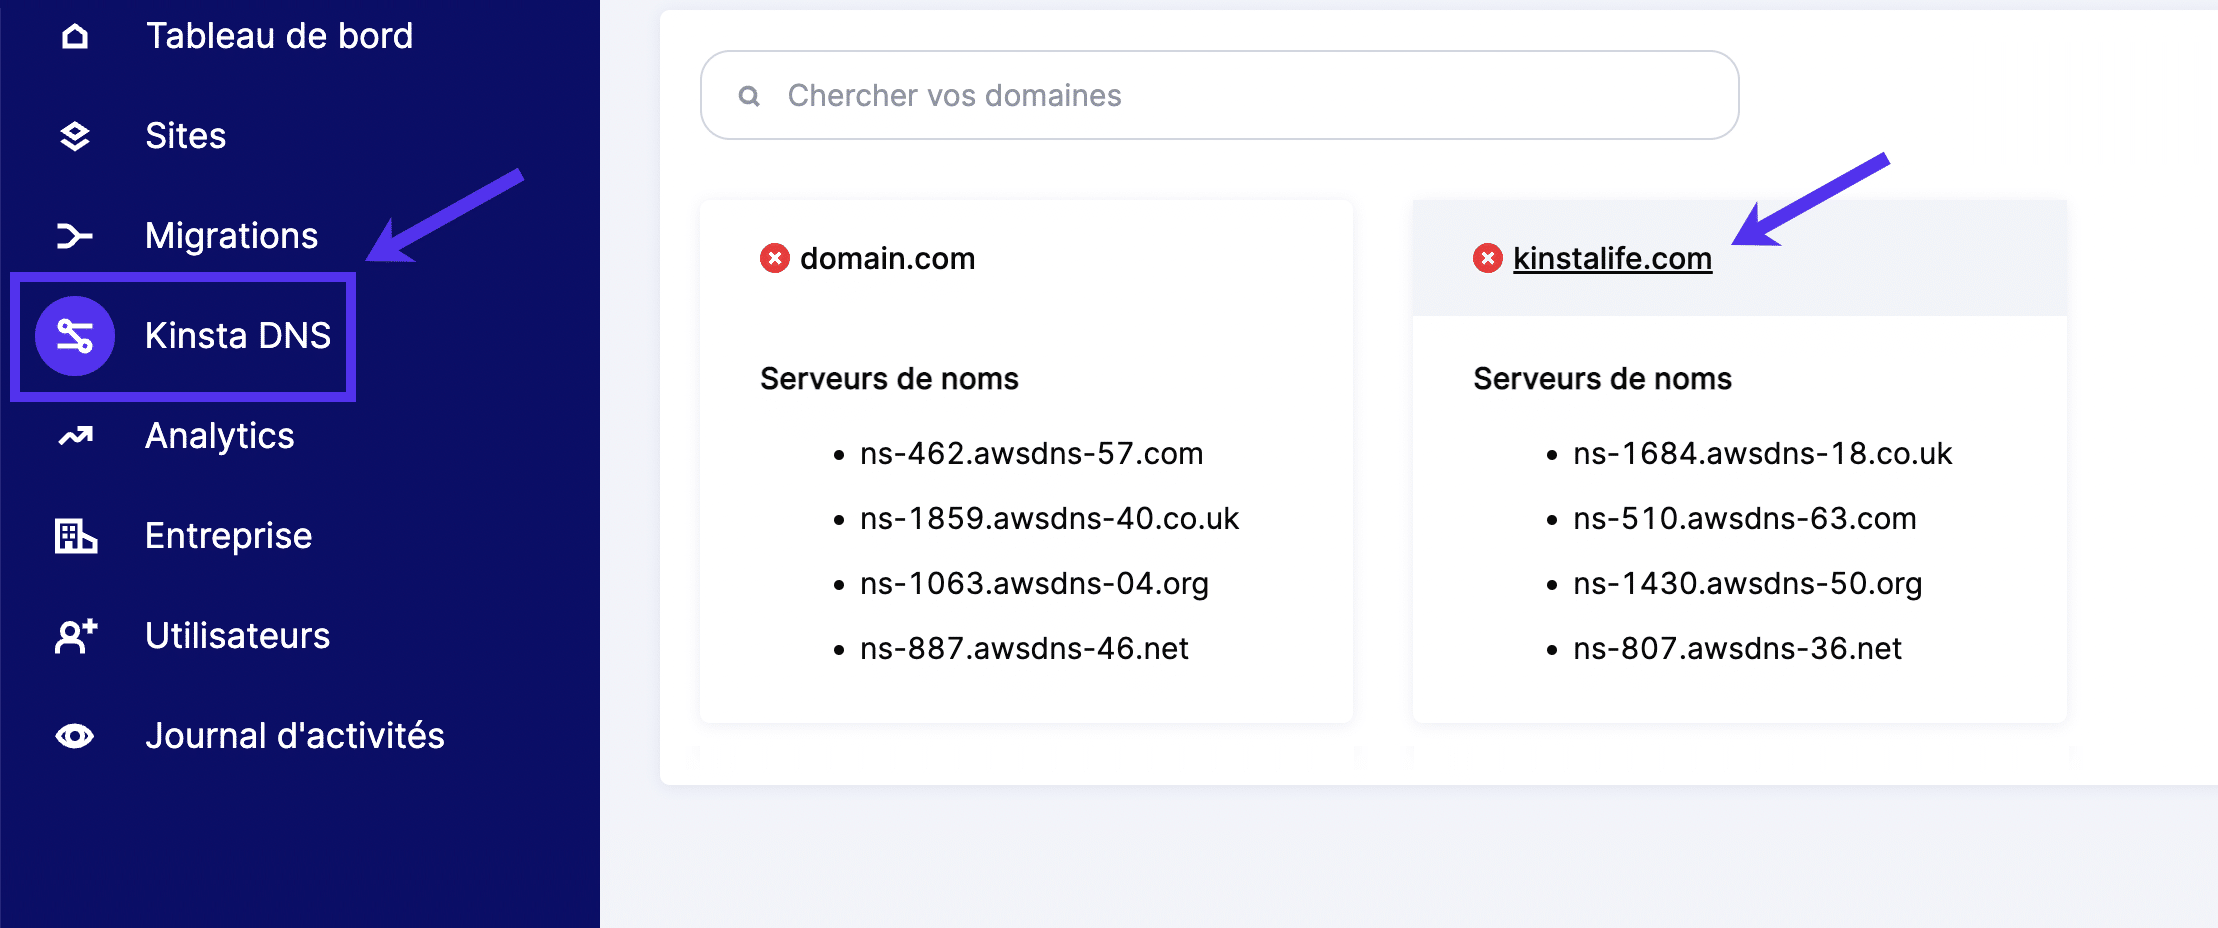Viewport: 2218px width, 928px height.
Task: Select the highlighted Kinsta DNS item
Action: [x=238, y=336]
